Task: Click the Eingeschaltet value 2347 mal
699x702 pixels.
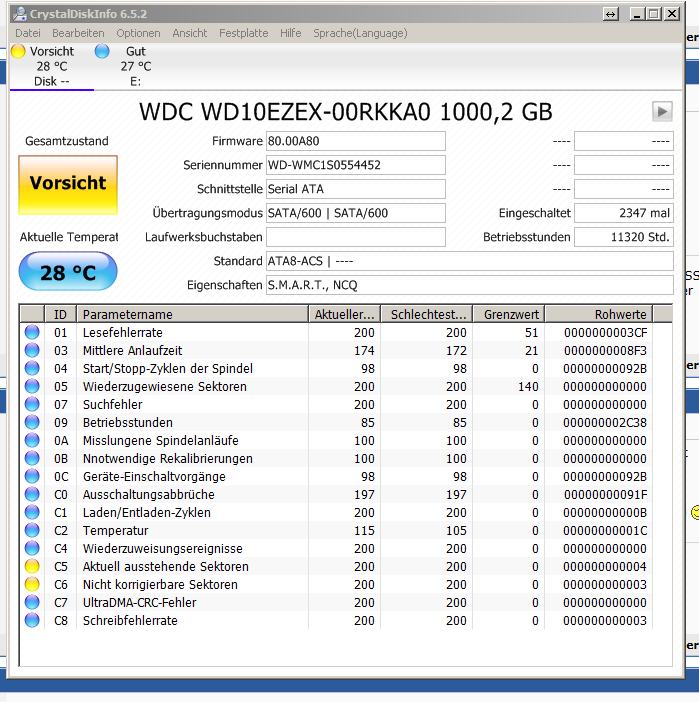Action: 624,213
